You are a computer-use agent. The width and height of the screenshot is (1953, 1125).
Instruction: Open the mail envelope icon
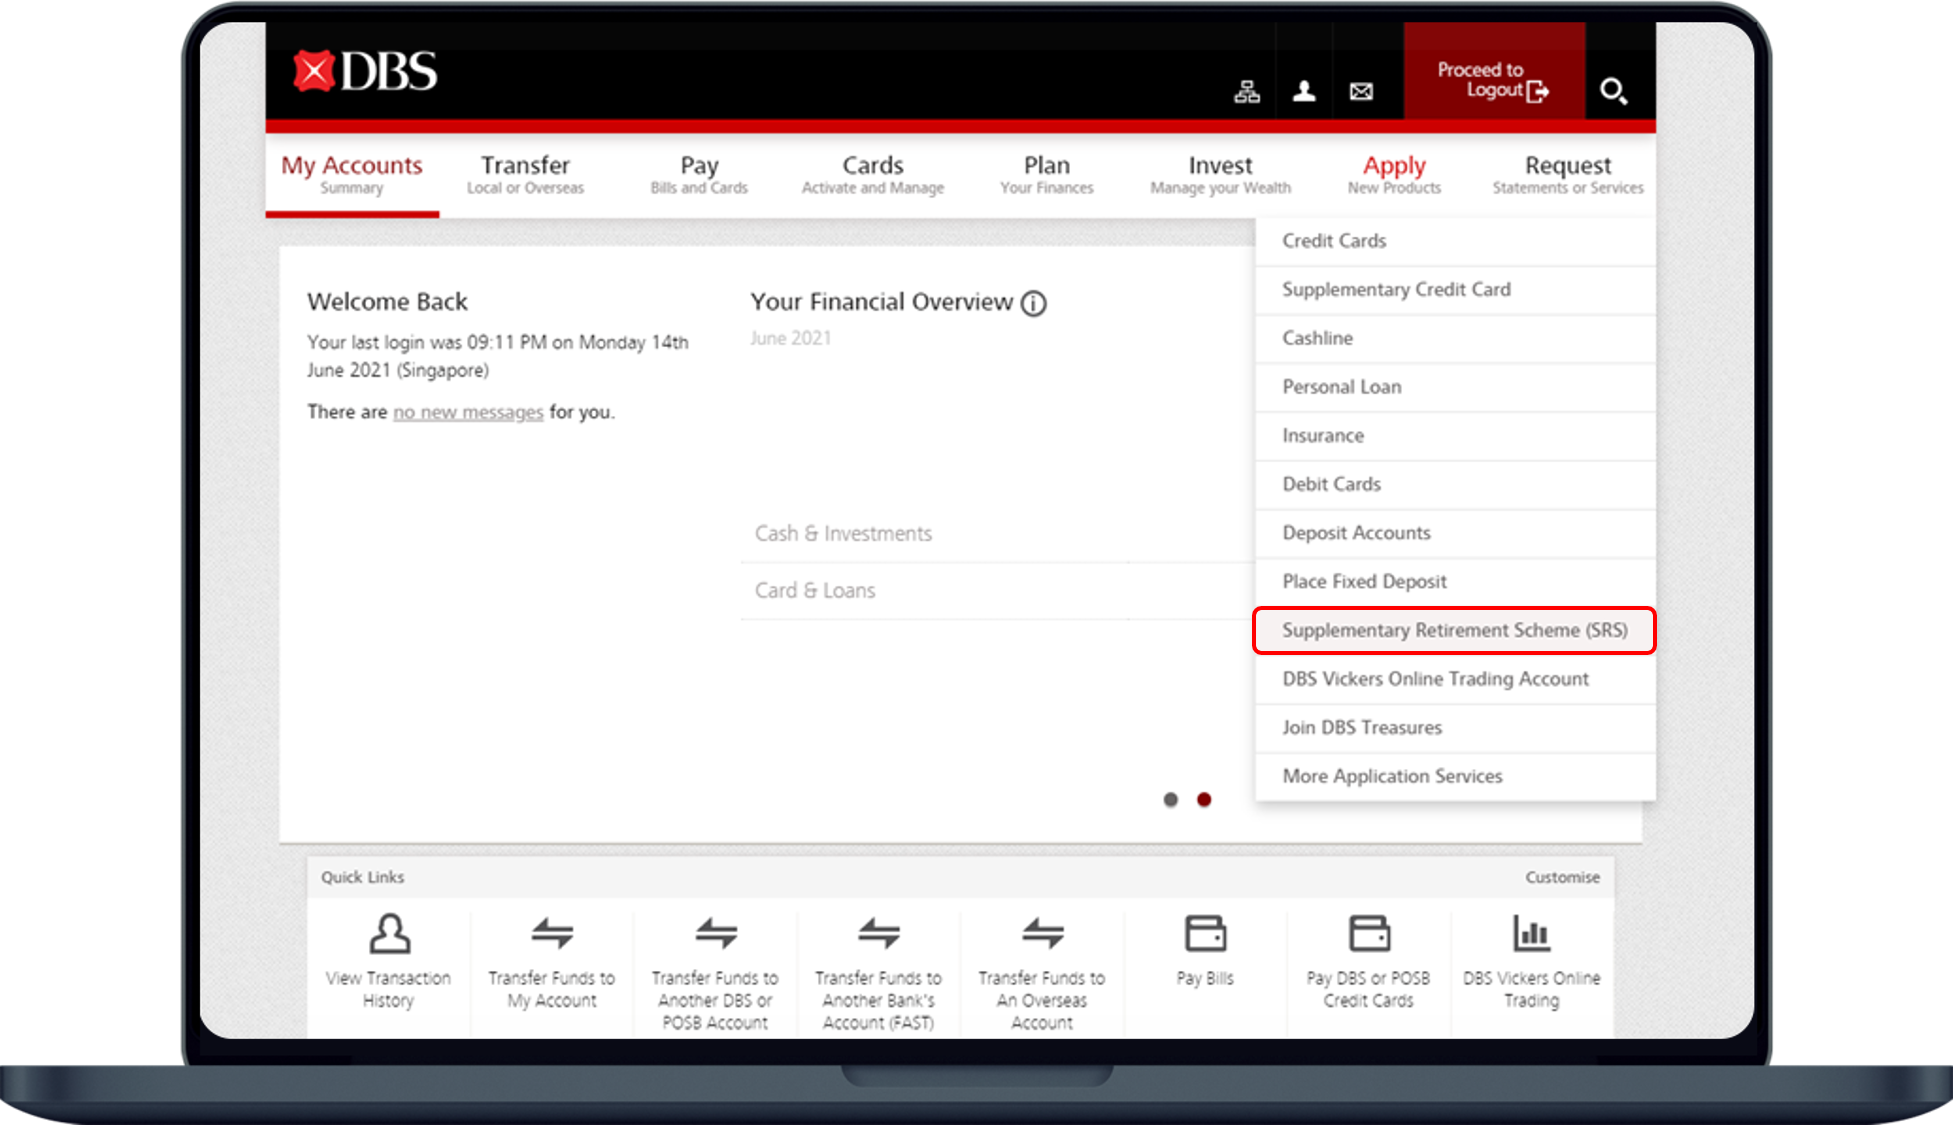coord(1361,92)
